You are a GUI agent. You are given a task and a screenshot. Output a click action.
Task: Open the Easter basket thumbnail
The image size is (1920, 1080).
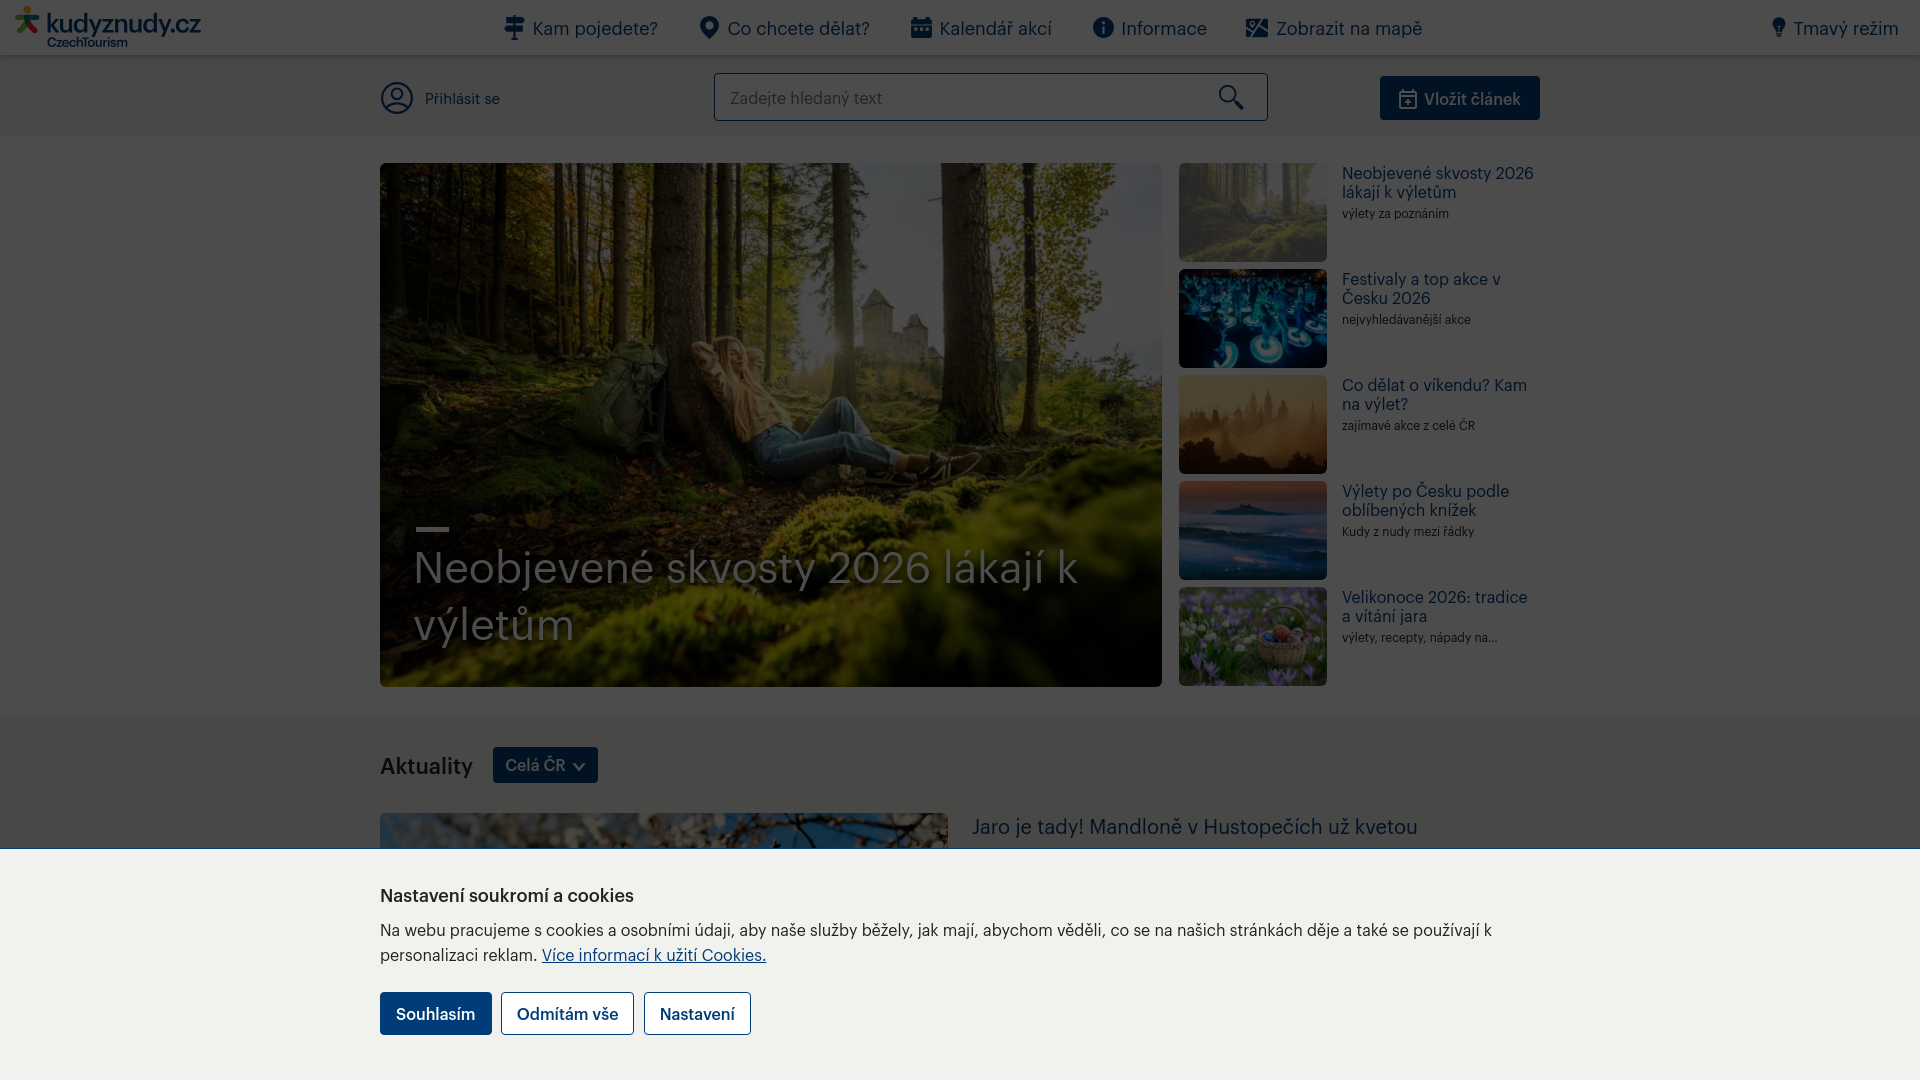pyautogui.click(x=1253, y=636)
